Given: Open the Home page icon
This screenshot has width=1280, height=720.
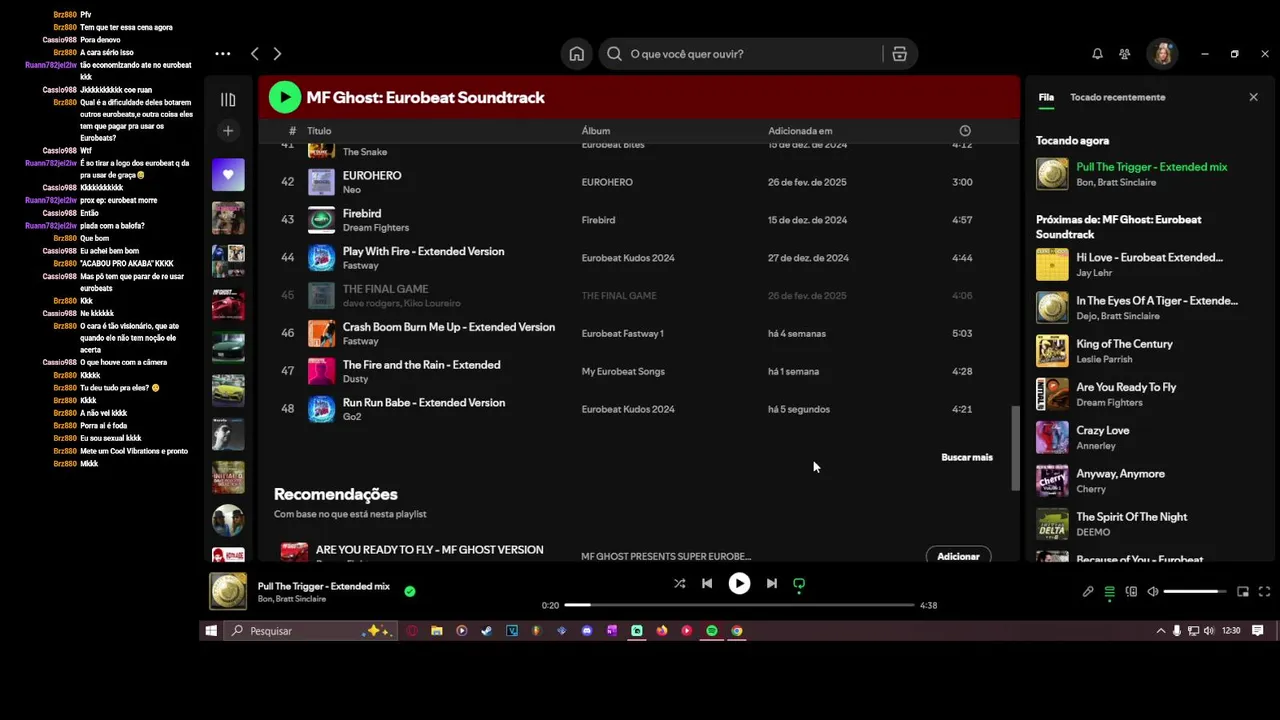Looking at the screenshot, I should pyautogui.click(x=577, y=54).
